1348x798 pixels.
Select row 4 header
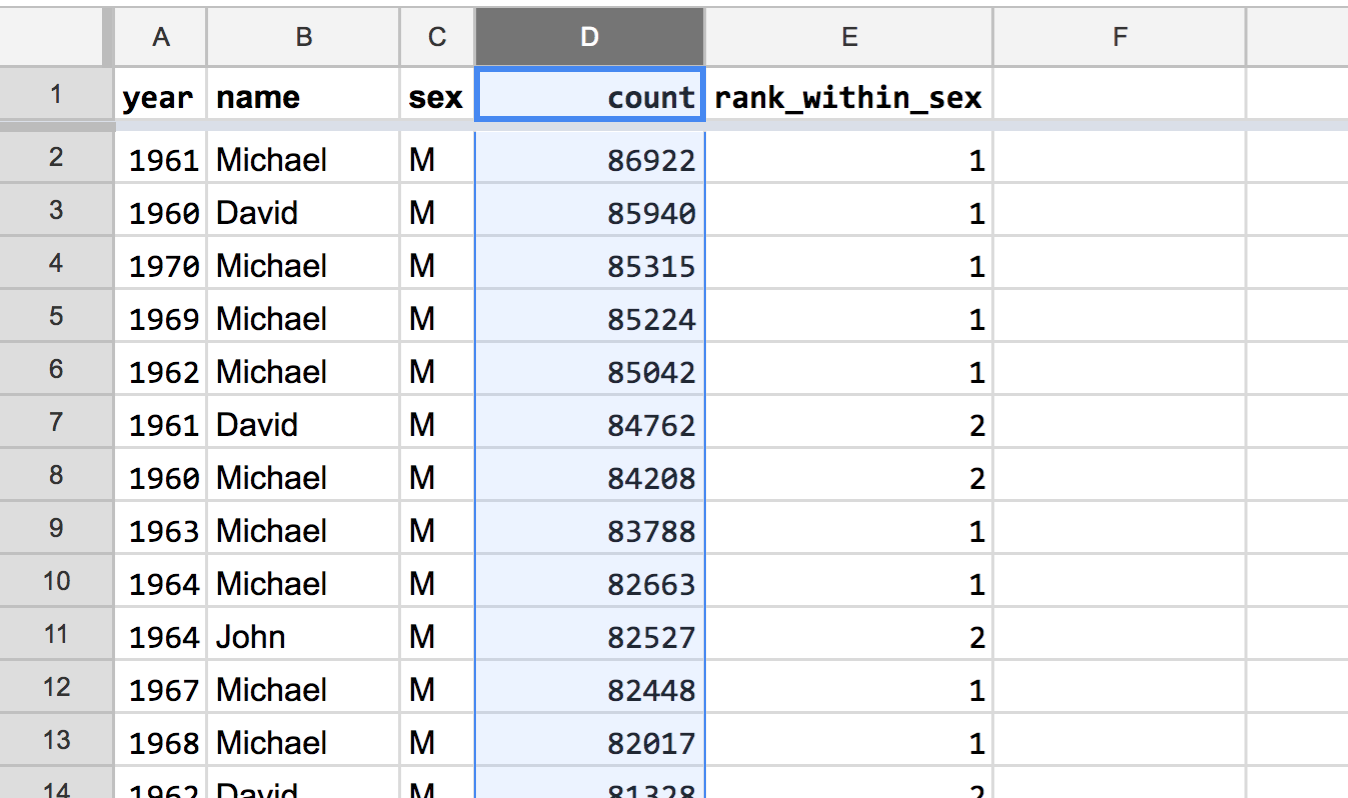click(56, 263)
